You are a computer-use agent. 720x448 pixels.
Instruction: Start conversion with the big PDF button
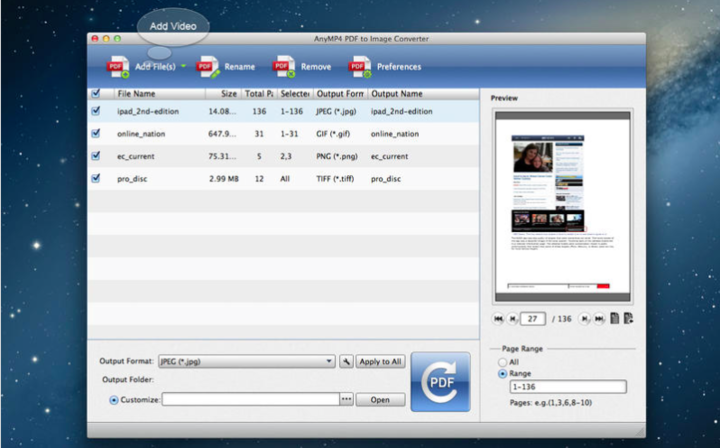pyautogui.click(x=440, y=381)
